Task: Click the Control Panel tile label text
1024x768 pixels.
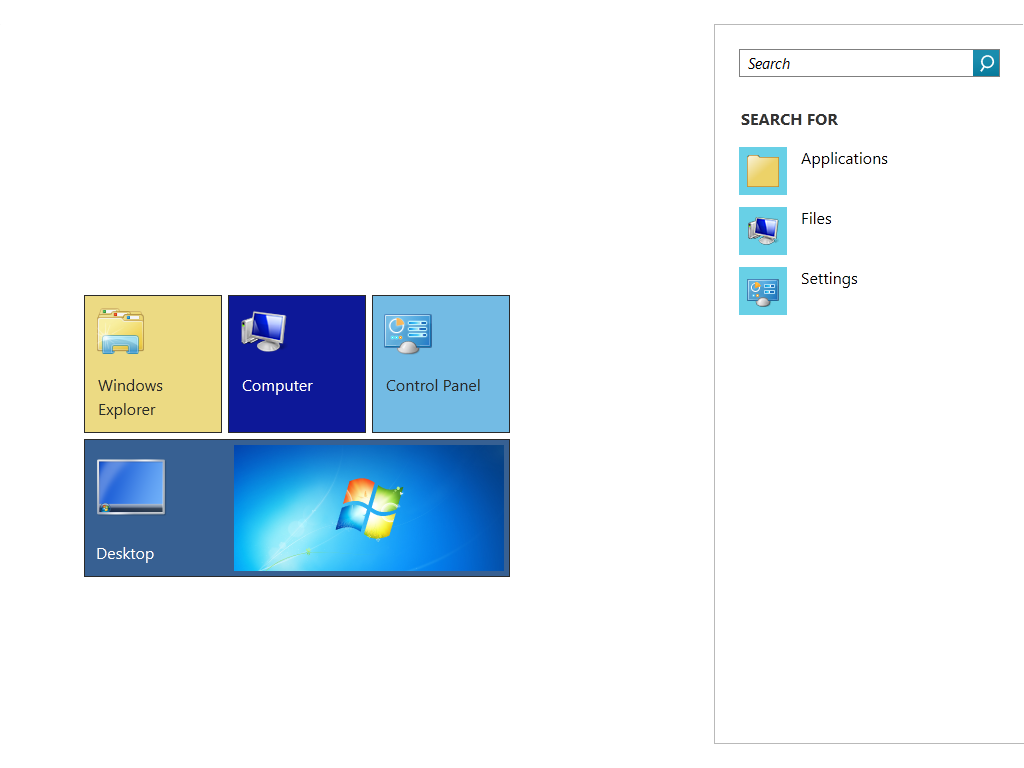Action: coord(433,385)
